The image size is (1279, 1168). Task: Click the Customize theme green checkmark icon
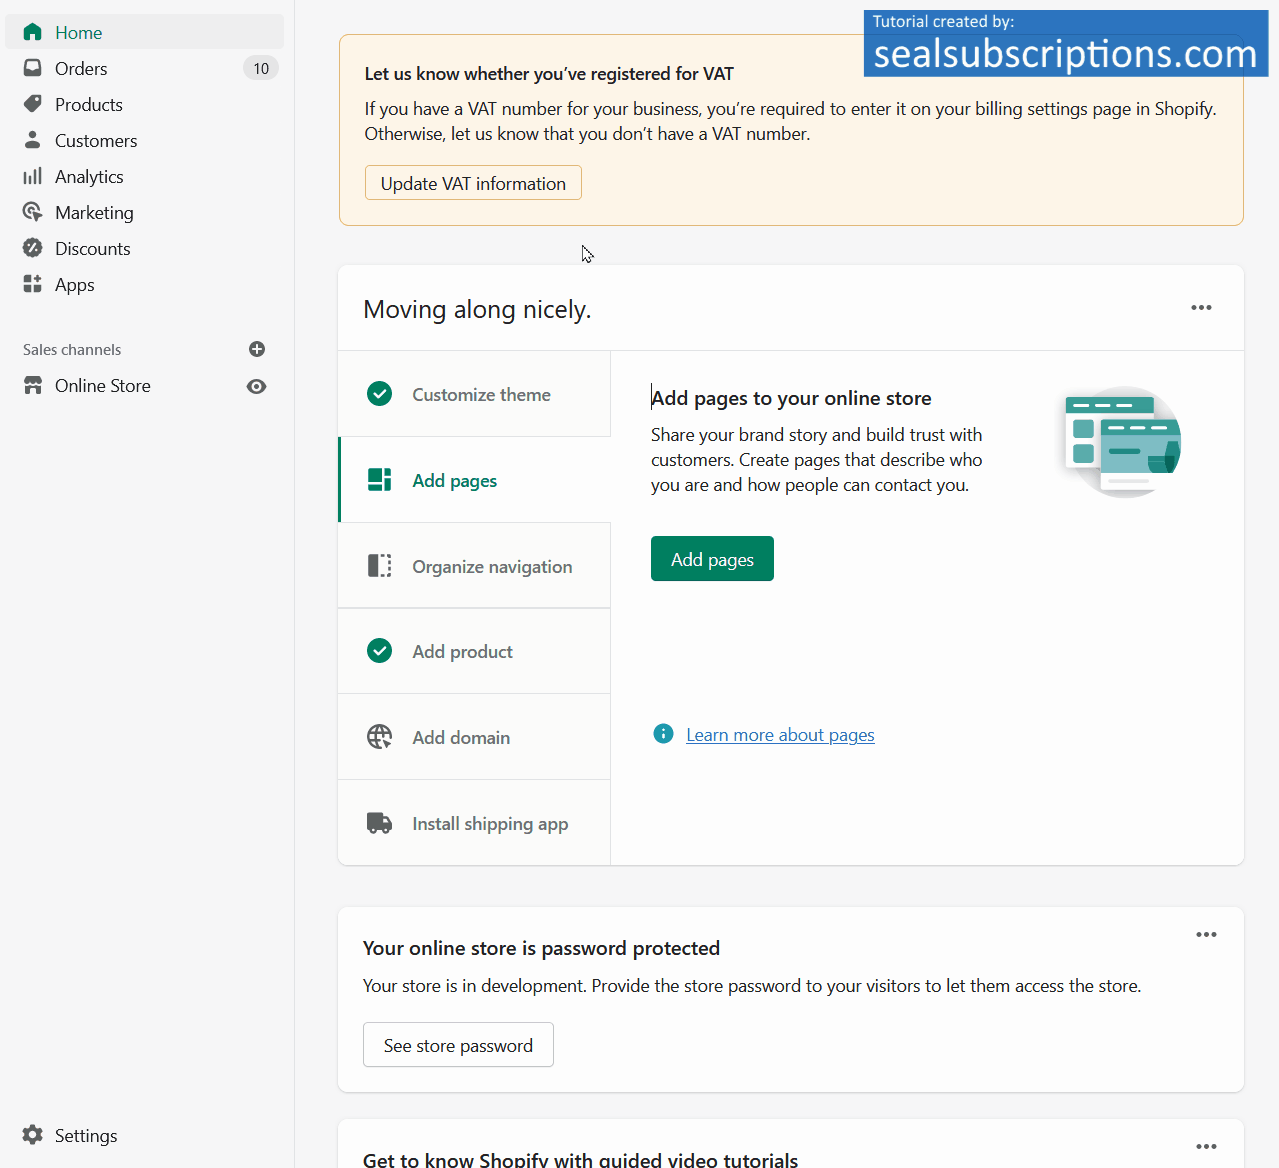[x=380, y=394]
